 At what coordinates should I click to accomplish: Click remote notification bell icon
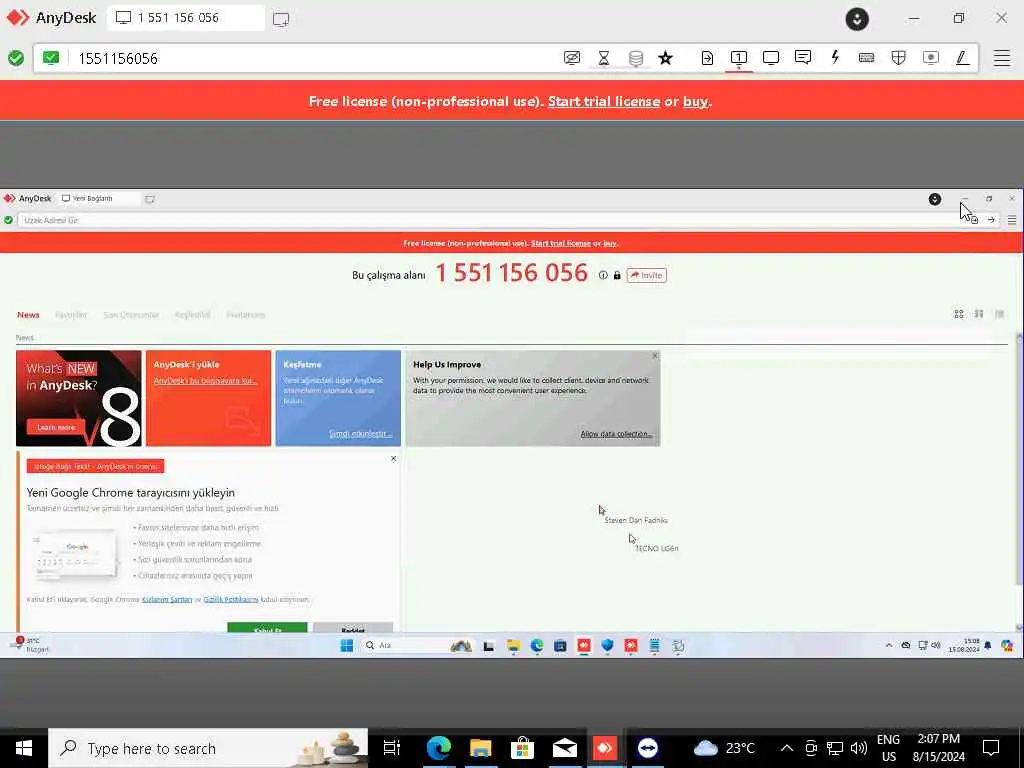tap(987, 645)
